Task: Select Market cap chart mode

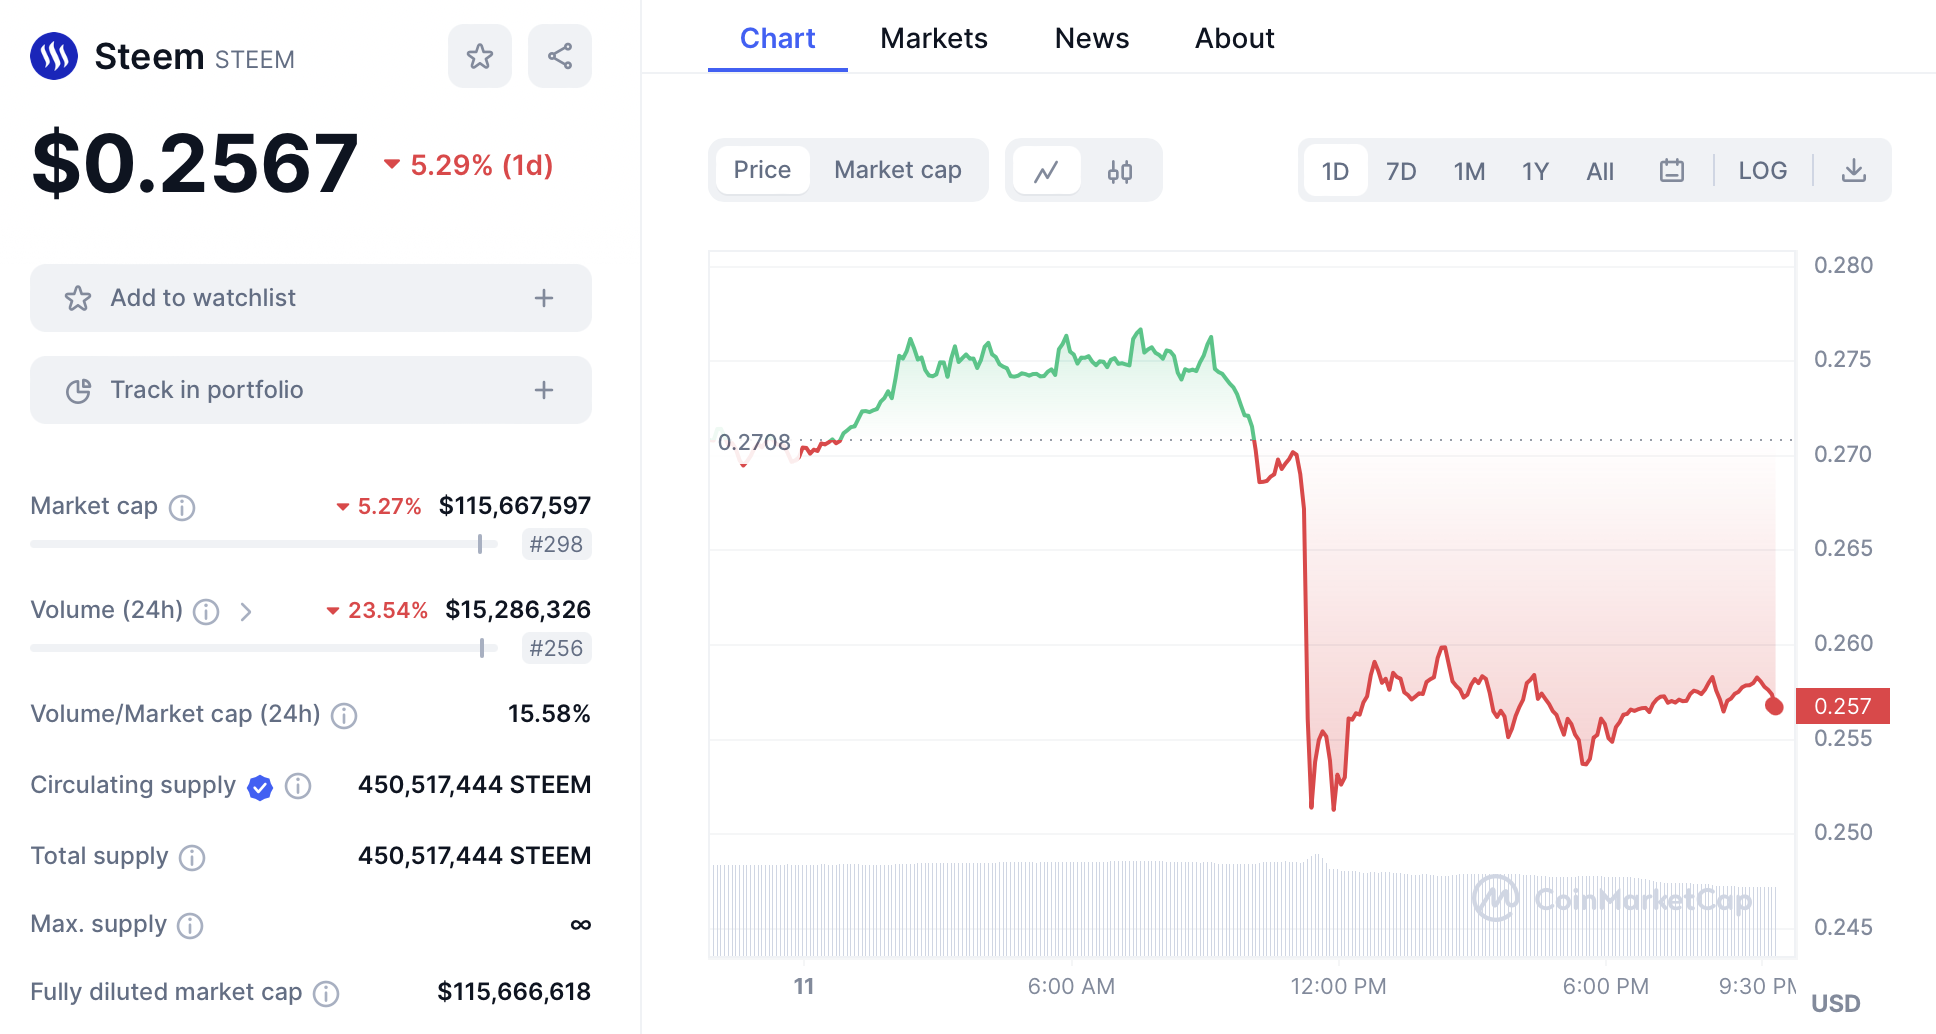Action: [x=897, y=170]
